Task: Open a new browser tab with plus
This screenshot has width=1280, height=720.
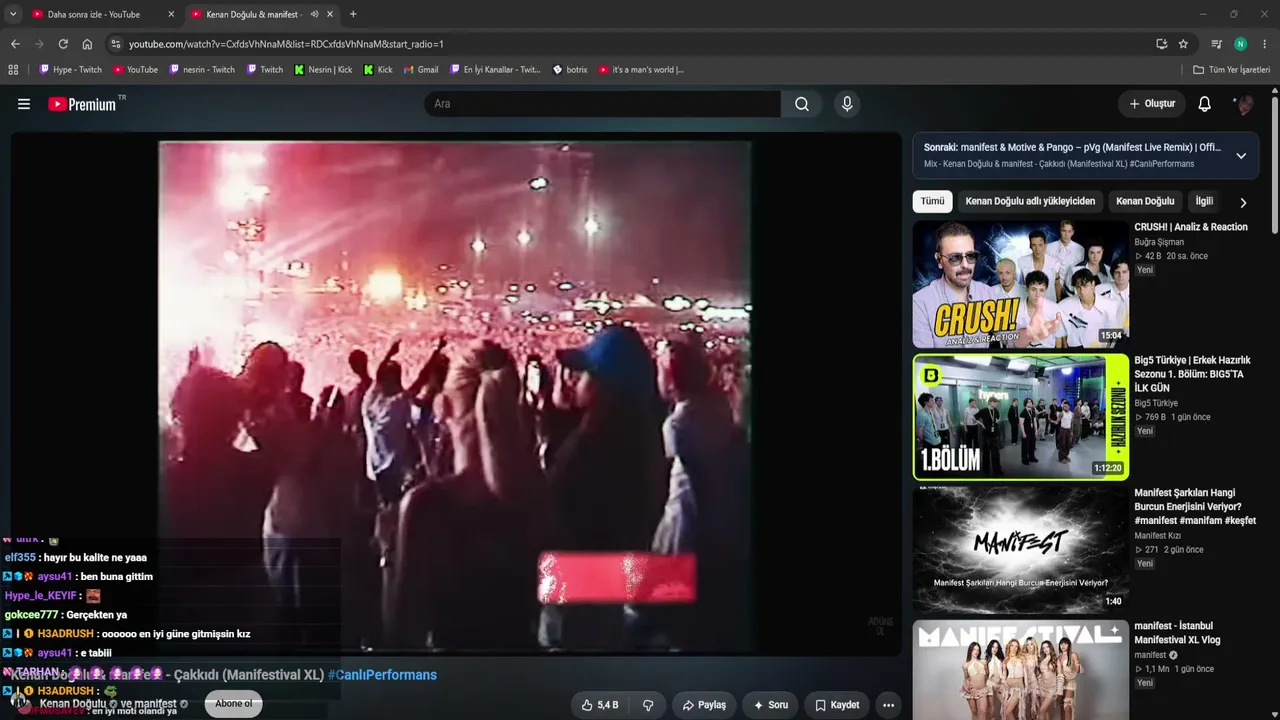Action: [x=353, y=14]
